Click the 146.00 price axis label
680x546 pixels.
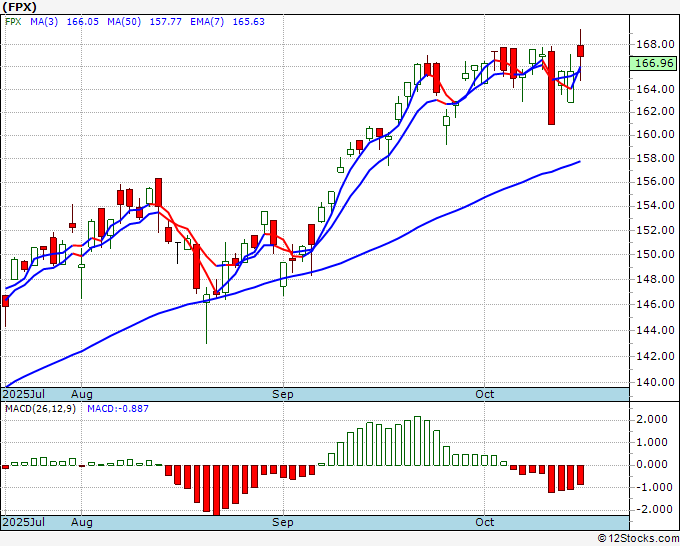pyautogui.click(x=655, y=304)
